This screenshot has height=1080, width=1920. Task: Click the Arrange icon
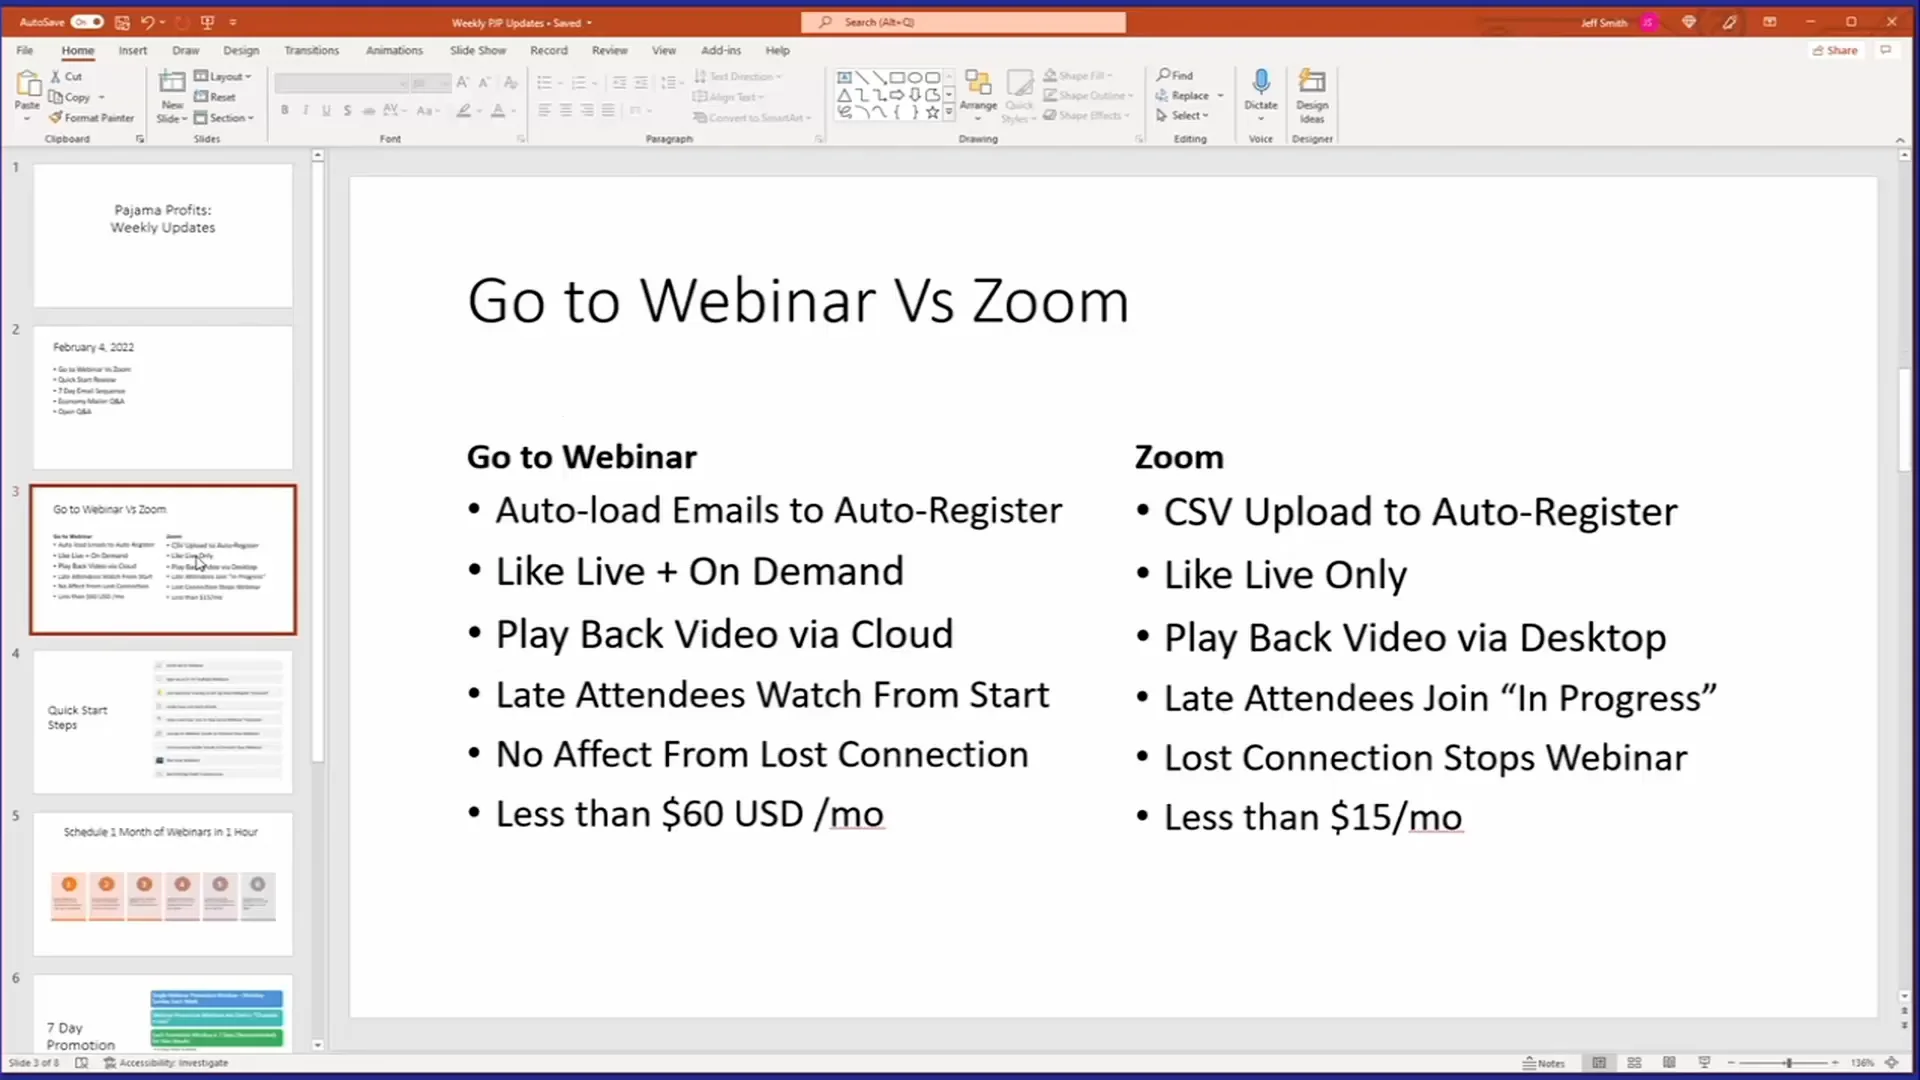(978, 83)
